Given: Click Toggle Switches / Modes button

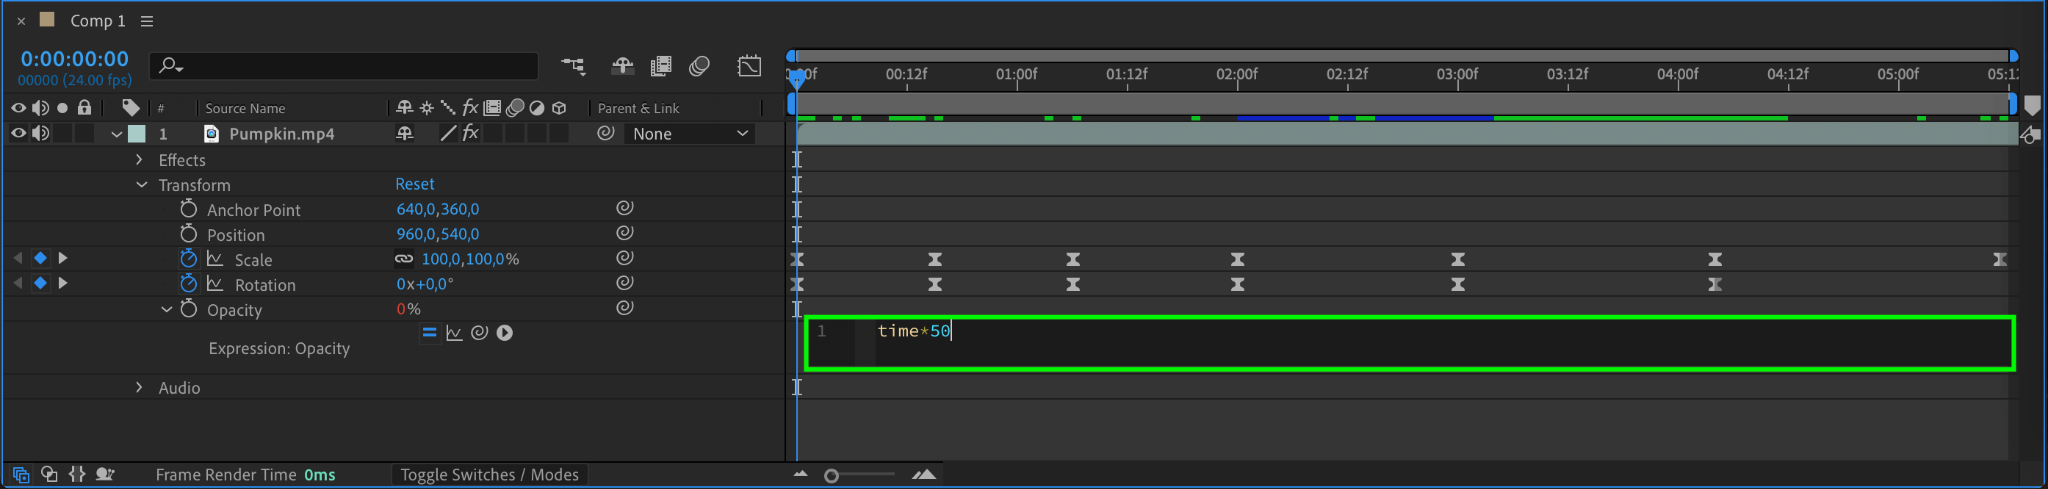Looking at the screenshot, I should tap(490, 475).
